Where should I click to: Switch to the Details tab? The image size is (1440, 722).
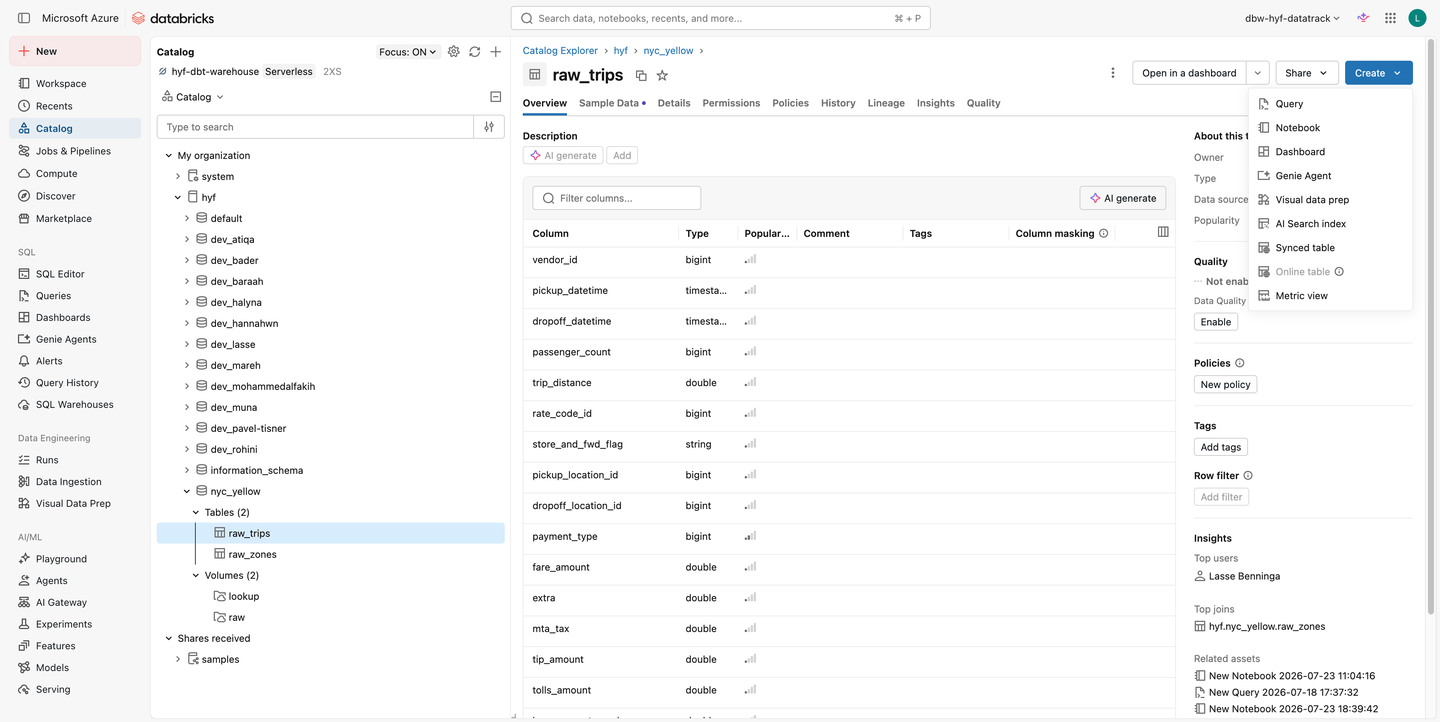(674, 103)
